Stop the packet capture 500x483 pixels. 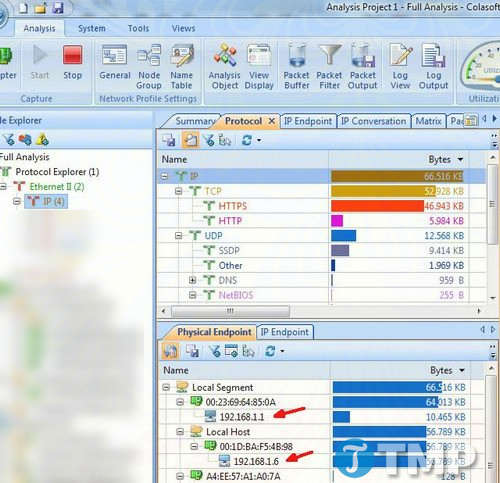pos(72,63)
